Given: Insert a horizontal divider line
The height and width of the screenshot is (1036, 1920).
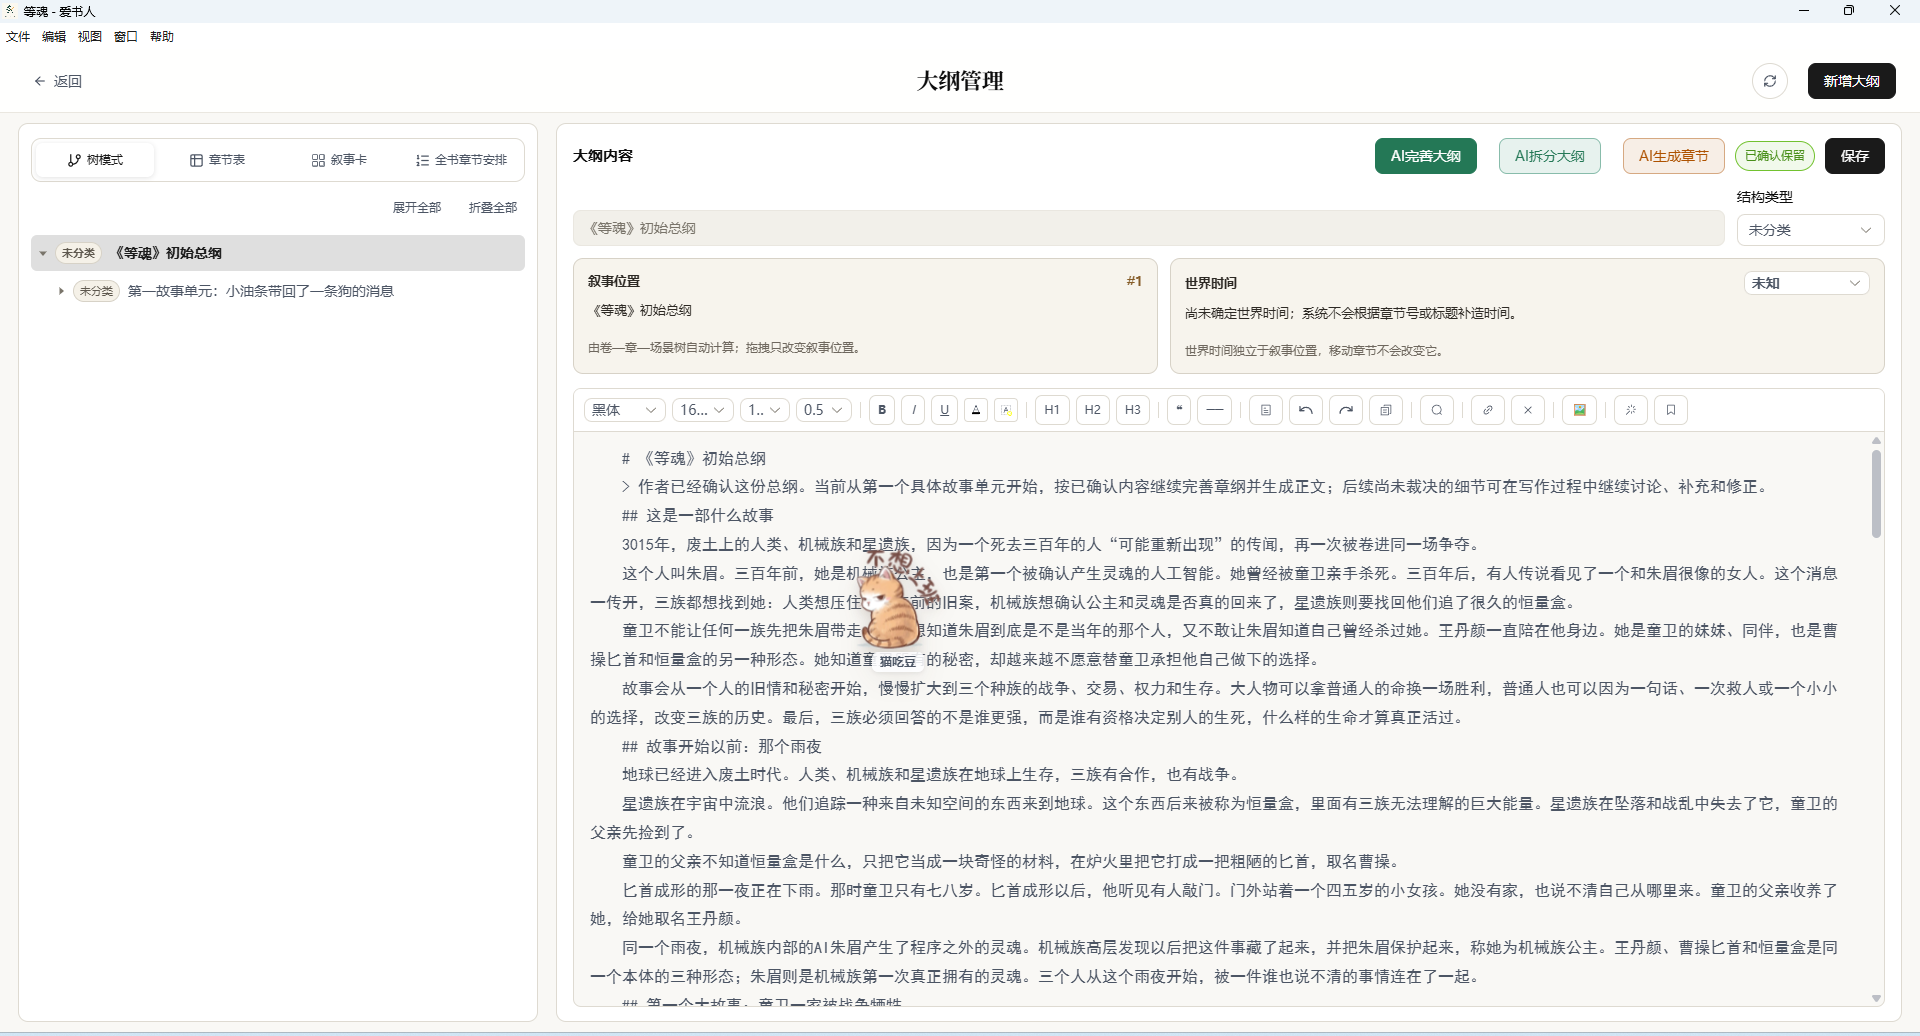Looking at the screenshot, I should coord(1215,410).
